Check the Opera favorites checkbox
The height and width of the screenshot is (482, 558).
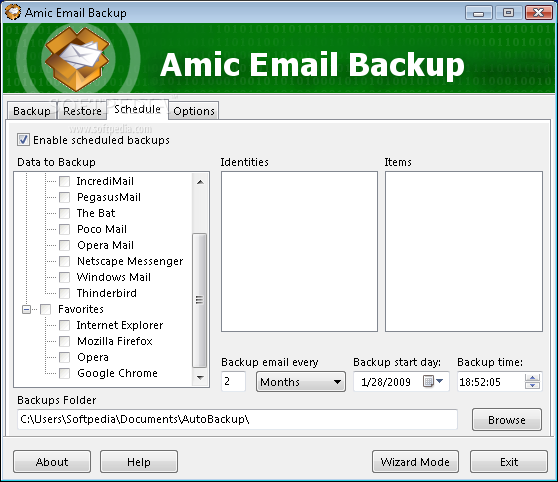[x=64, y=357]
